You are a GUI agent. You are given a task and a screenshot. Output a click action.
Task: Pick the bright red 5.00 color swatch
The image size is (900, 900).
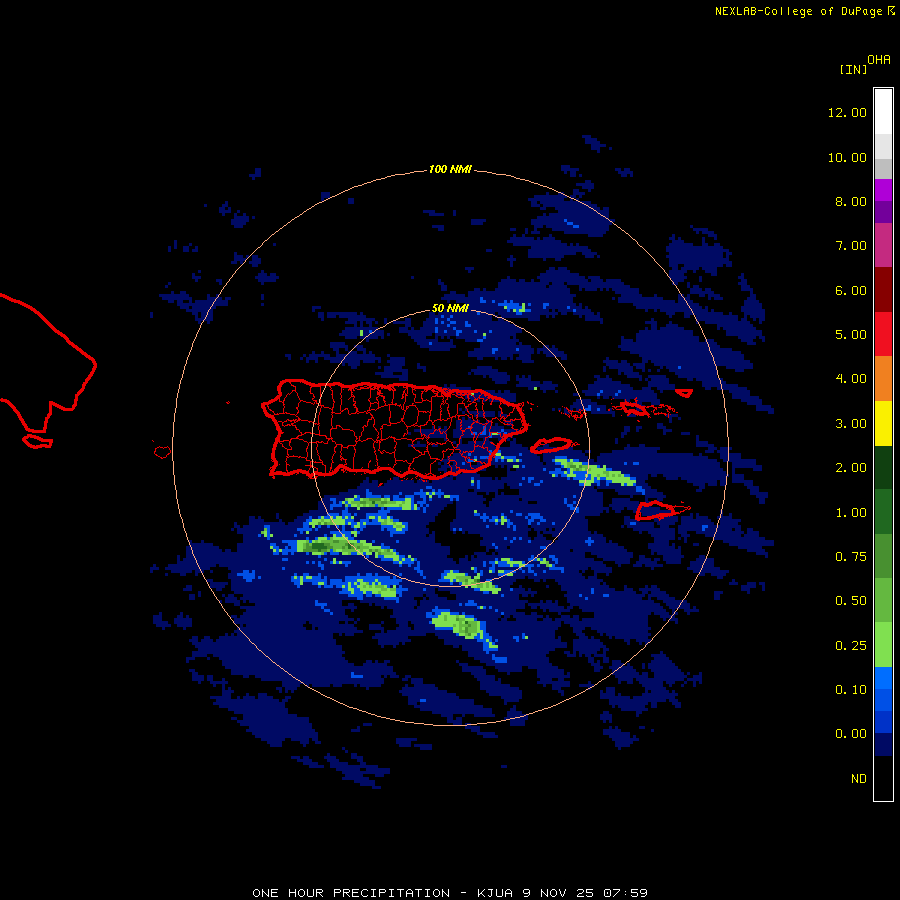coord(883,334)
